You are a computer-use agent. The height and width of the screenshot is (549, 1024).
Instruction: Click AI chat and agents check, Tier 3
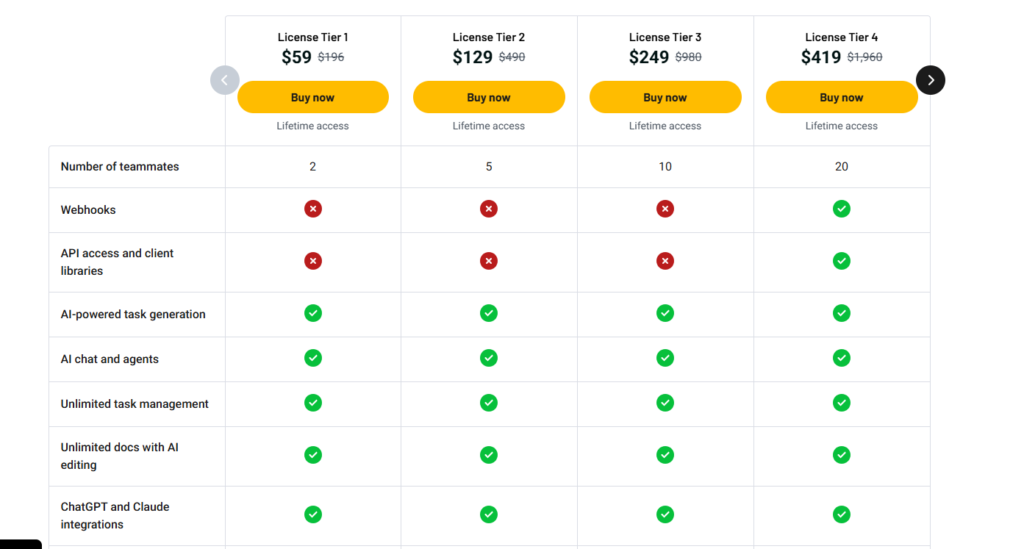pos(665,358)
